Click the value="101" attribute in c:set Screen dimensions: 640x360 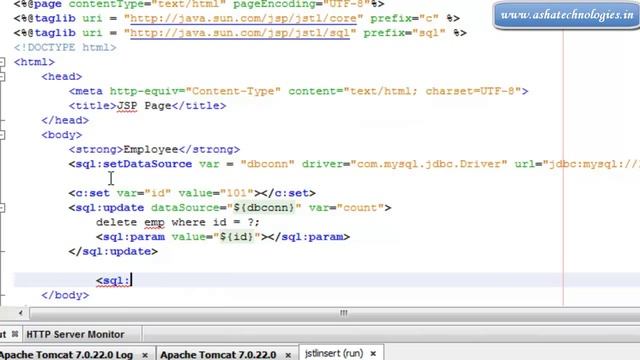click(216, 193)
